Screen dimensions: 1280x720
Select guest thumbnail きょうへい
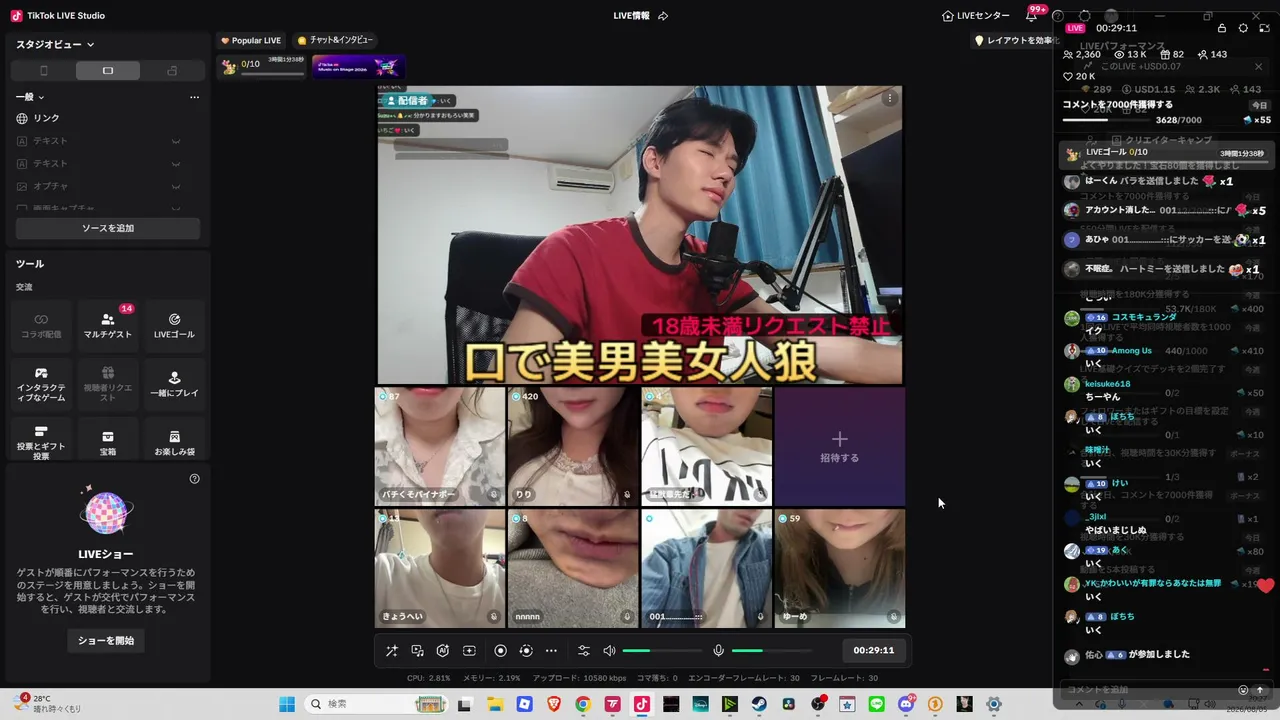[440, 568]
